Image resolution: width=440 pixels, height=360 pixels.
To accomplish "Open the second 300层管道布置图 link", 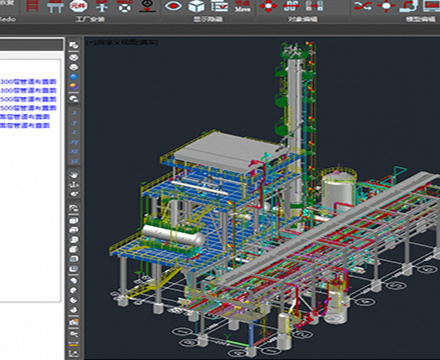I will [x=28, y=90].
